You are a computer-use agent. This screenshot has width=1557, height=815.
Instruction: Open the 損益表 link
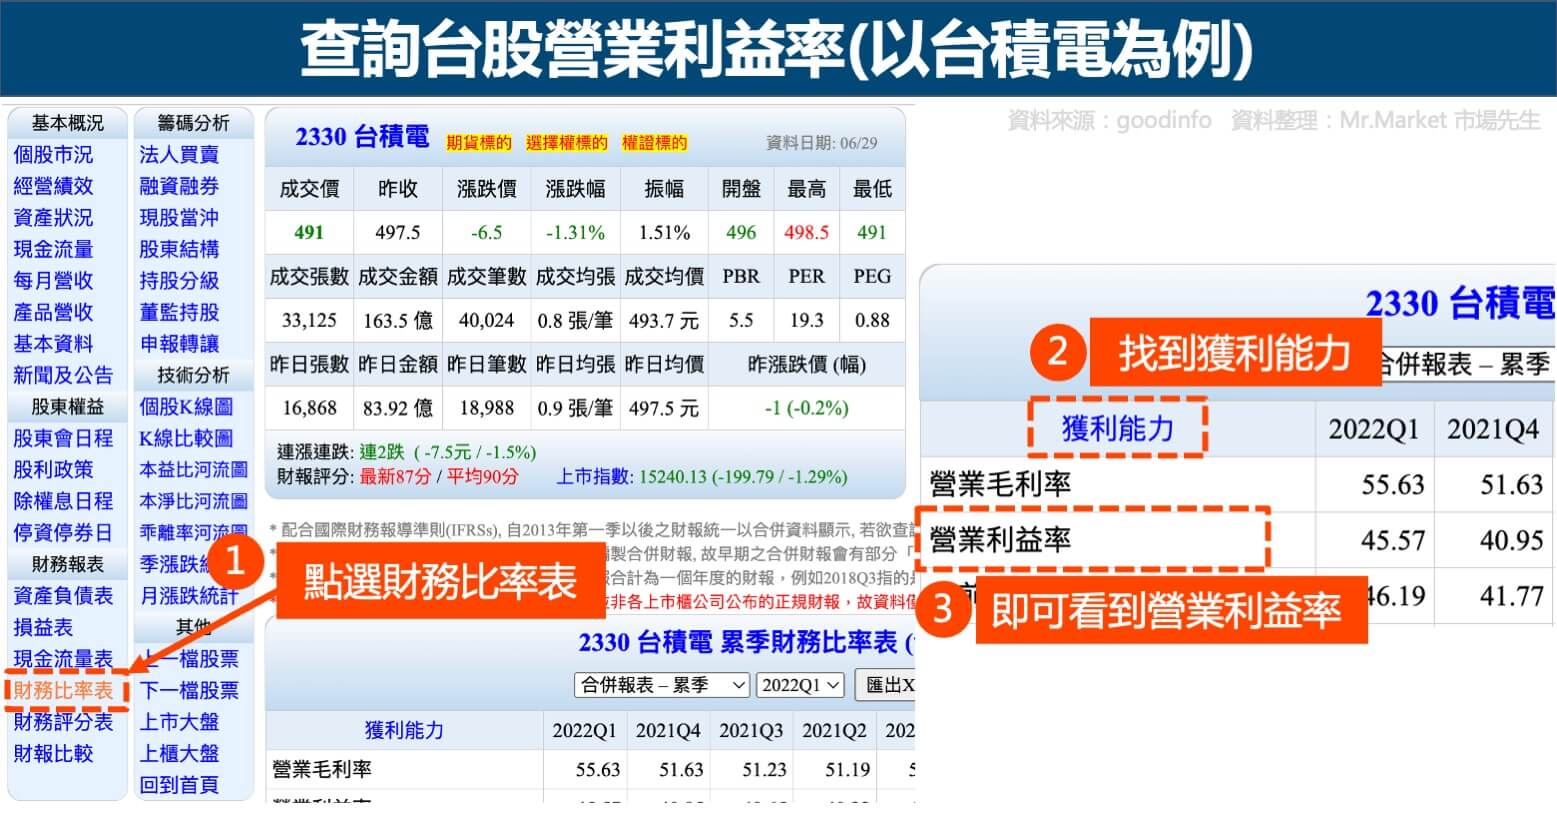[43, 627]
